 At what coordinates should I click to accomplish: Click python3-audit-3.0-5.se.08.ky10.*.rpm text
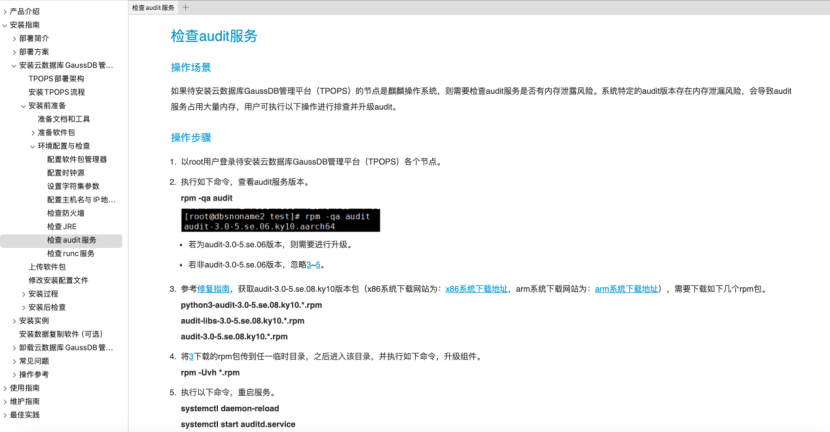(251, 305)
